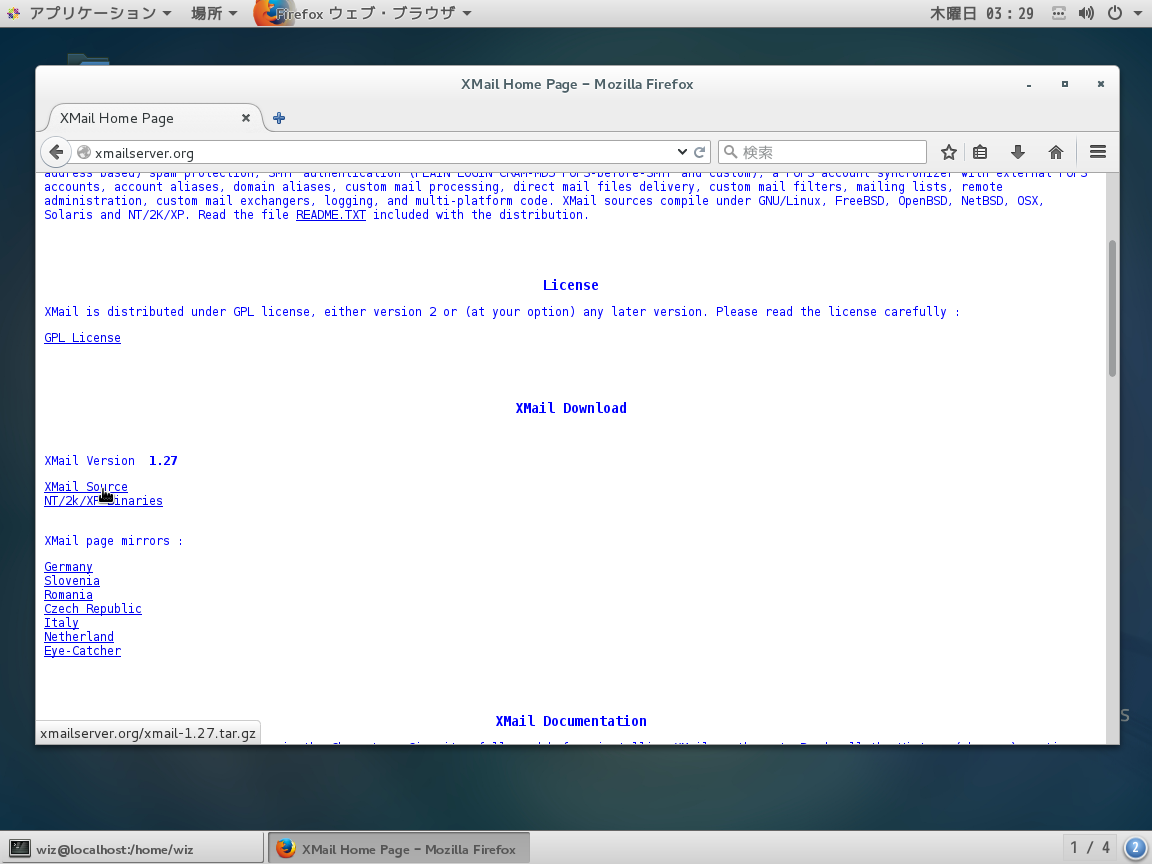Open the README.TXT link
The width and height of the screenshot is (1152, 864).
(x=331, y=215)
